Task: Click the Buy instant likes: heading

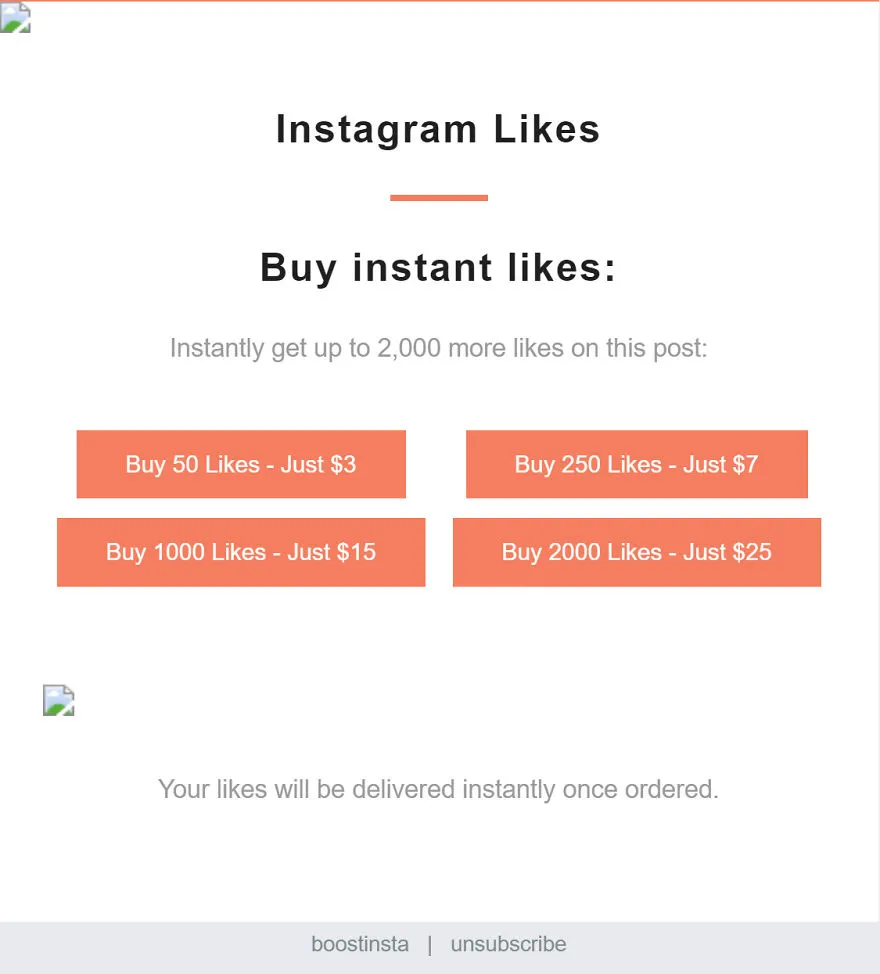Action: pyautogui.click(x=438, y=268)
